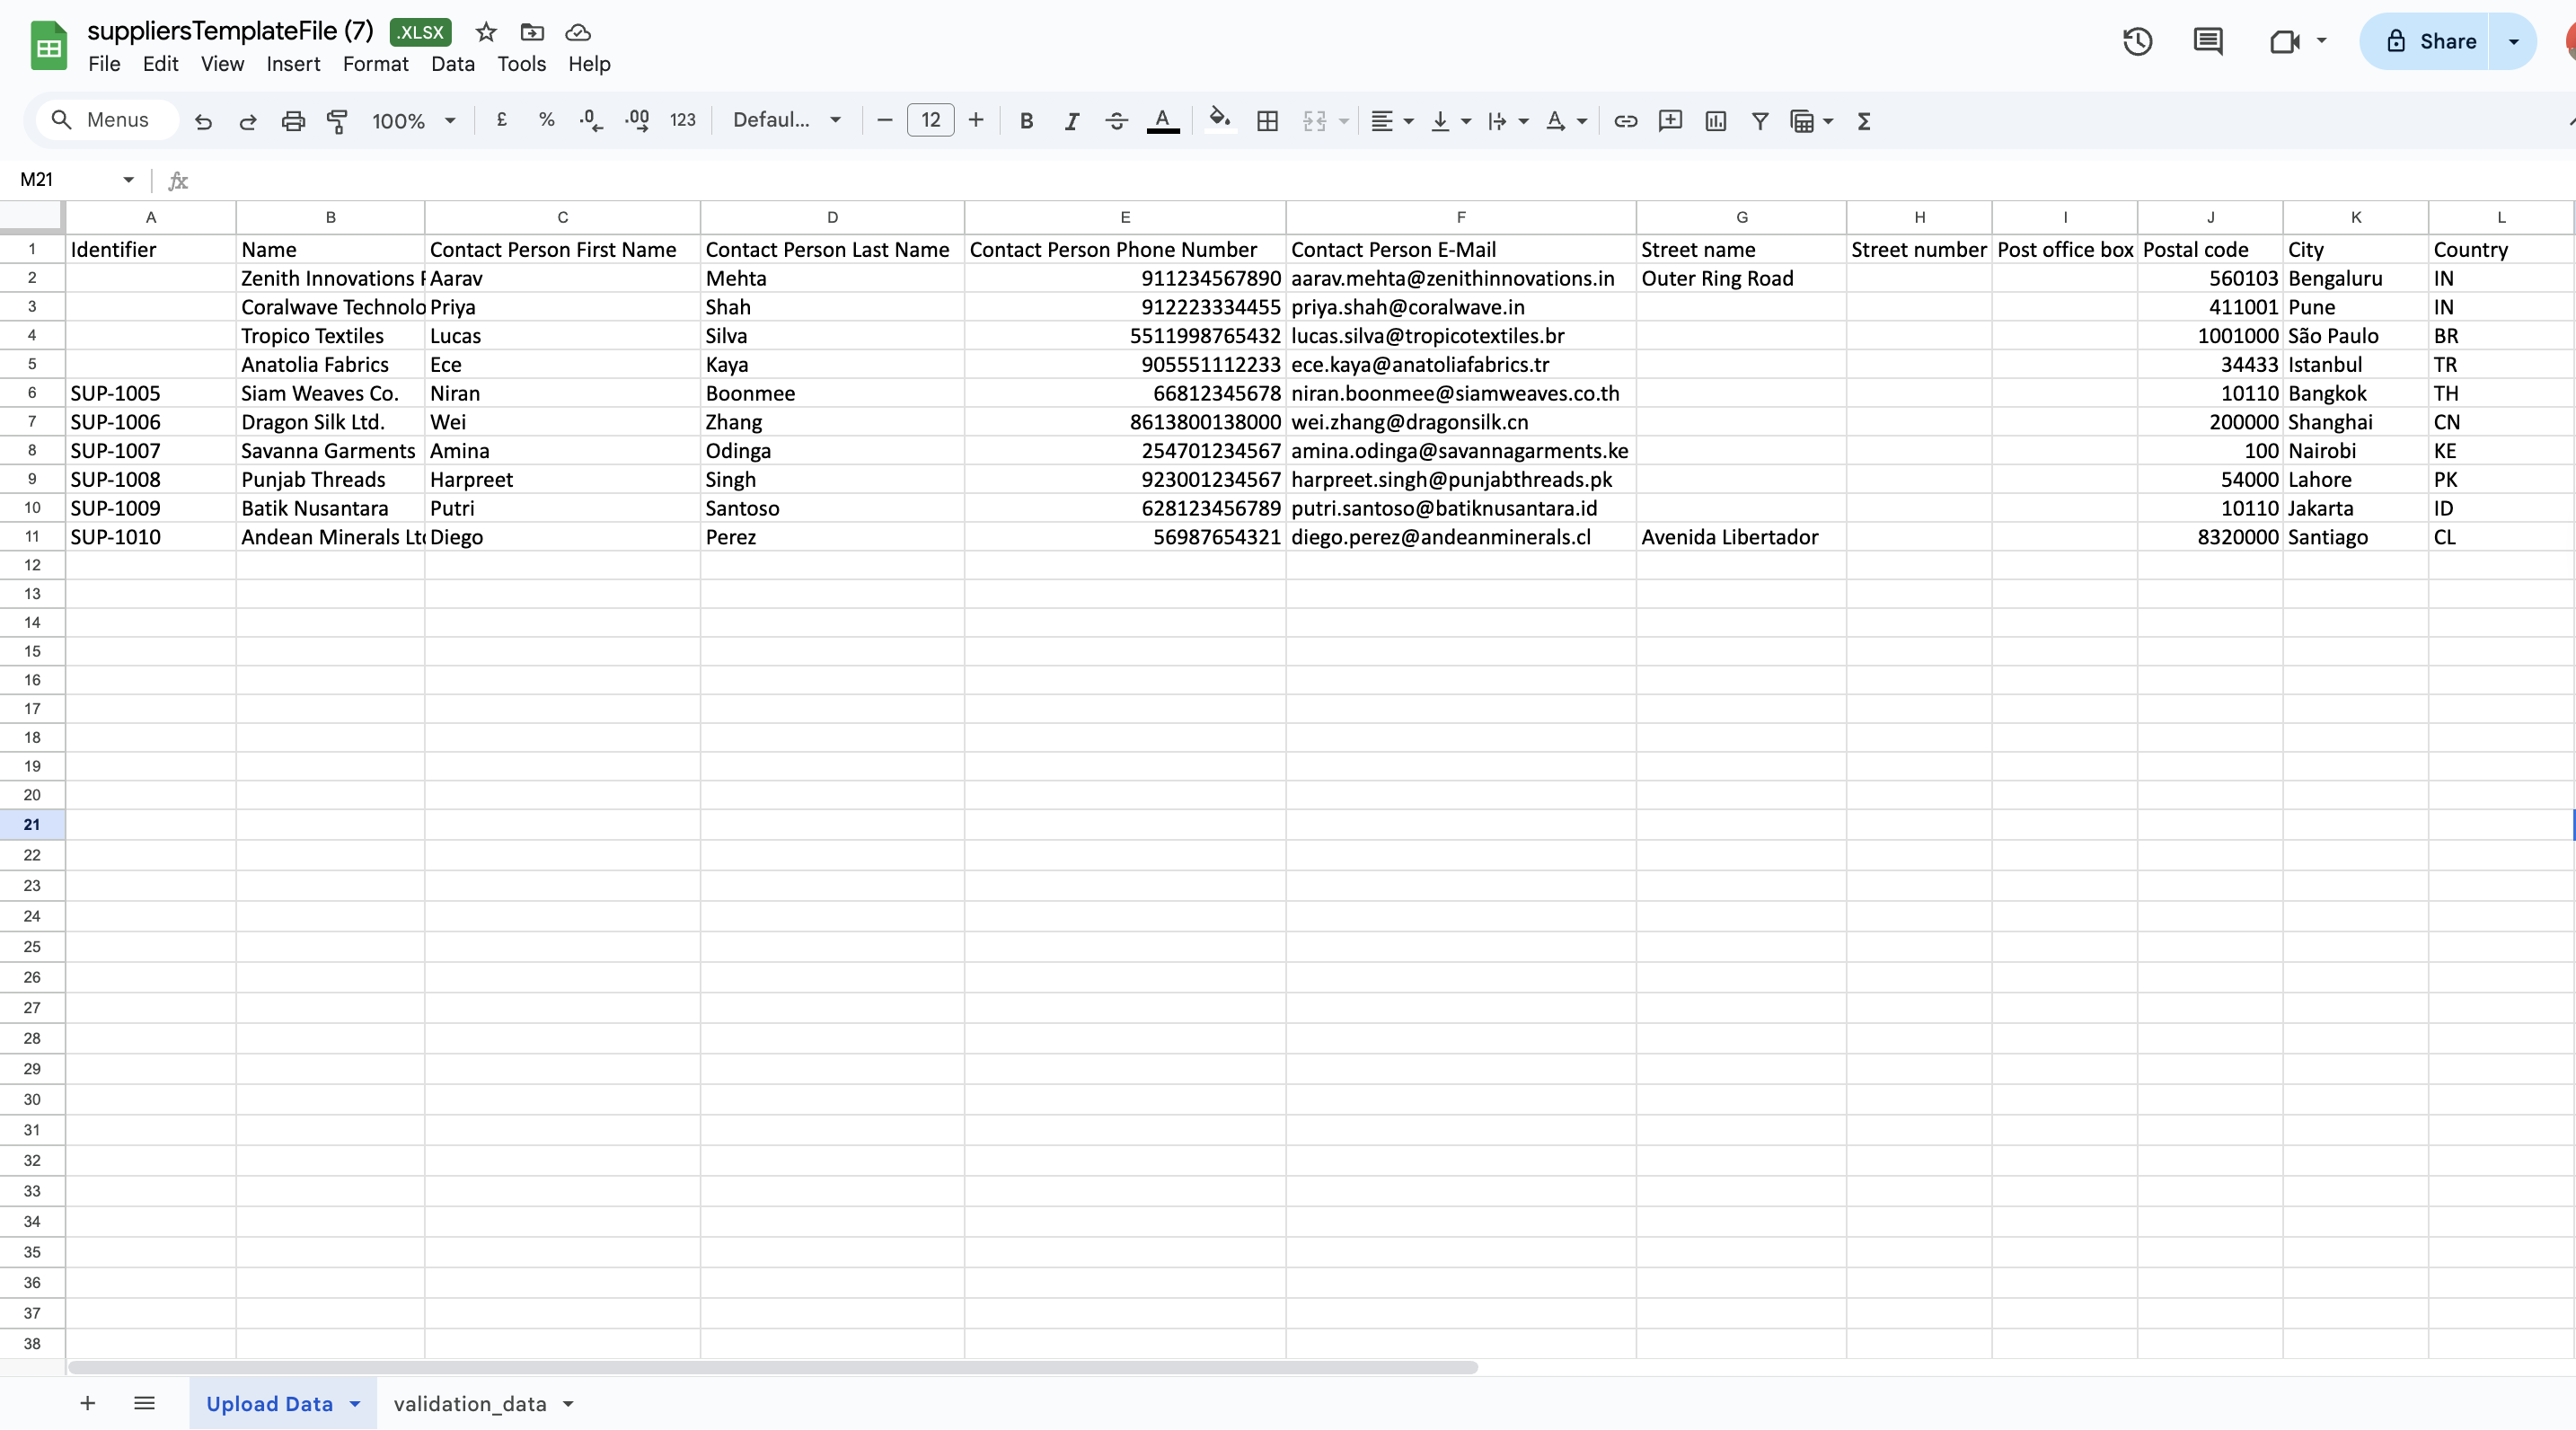Image resolution: width=2576 pixels, height=1430 pixels.
Task: Click the Share button
Action: [x=2431, y=41]
